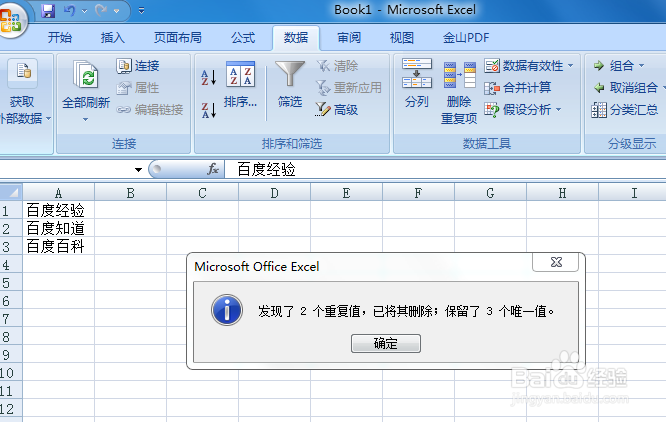The width and height of the screenshot is (666, 422).
Task: Select the cell containing 百度百科
Action: (x=59, y=246)
